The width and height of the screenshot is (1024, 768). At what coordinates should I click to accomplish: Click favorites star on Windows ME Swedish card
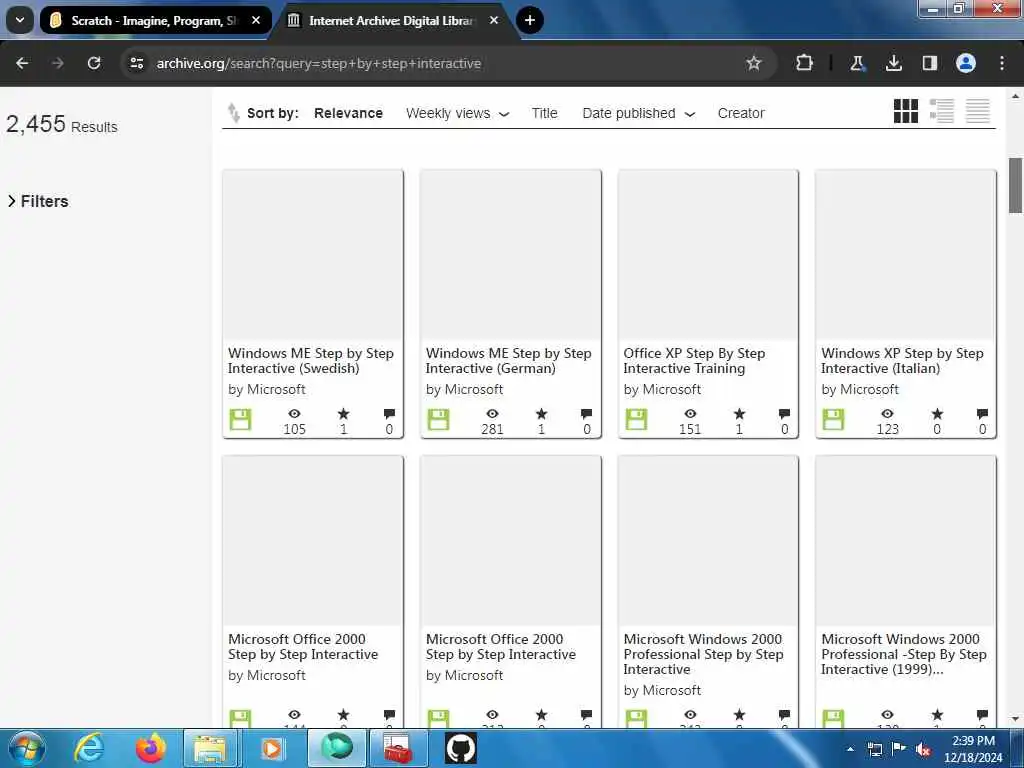pyautogui.click(x=344, y=413)
